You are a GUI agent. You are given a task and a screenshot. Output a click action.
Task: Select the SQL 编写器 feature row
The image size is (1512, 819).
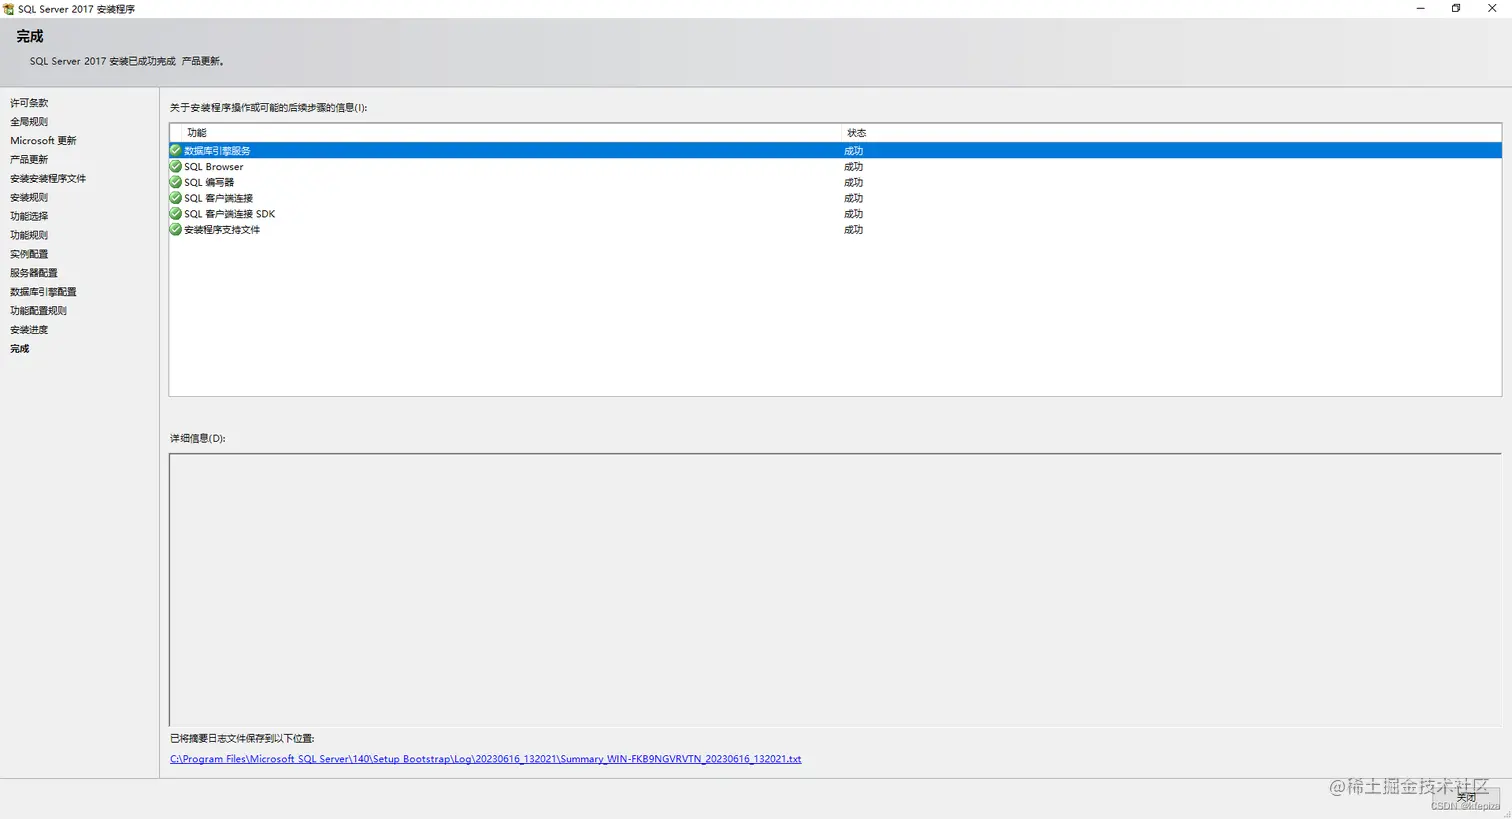pyautogui.click(x=835, y=182)
